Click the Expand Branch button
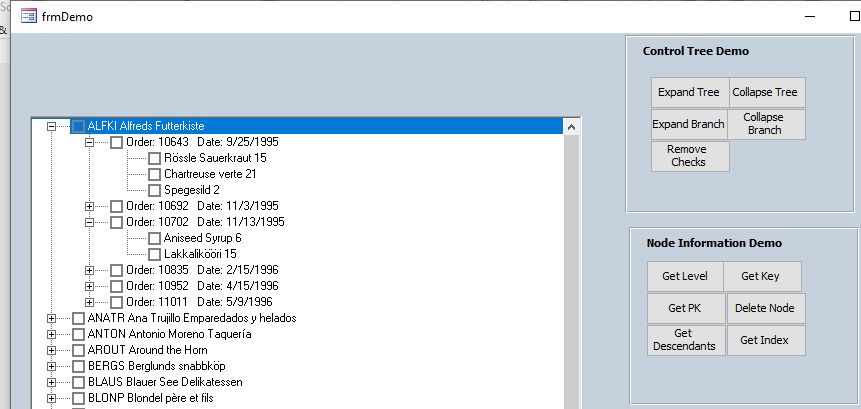 tap(689, 124)
